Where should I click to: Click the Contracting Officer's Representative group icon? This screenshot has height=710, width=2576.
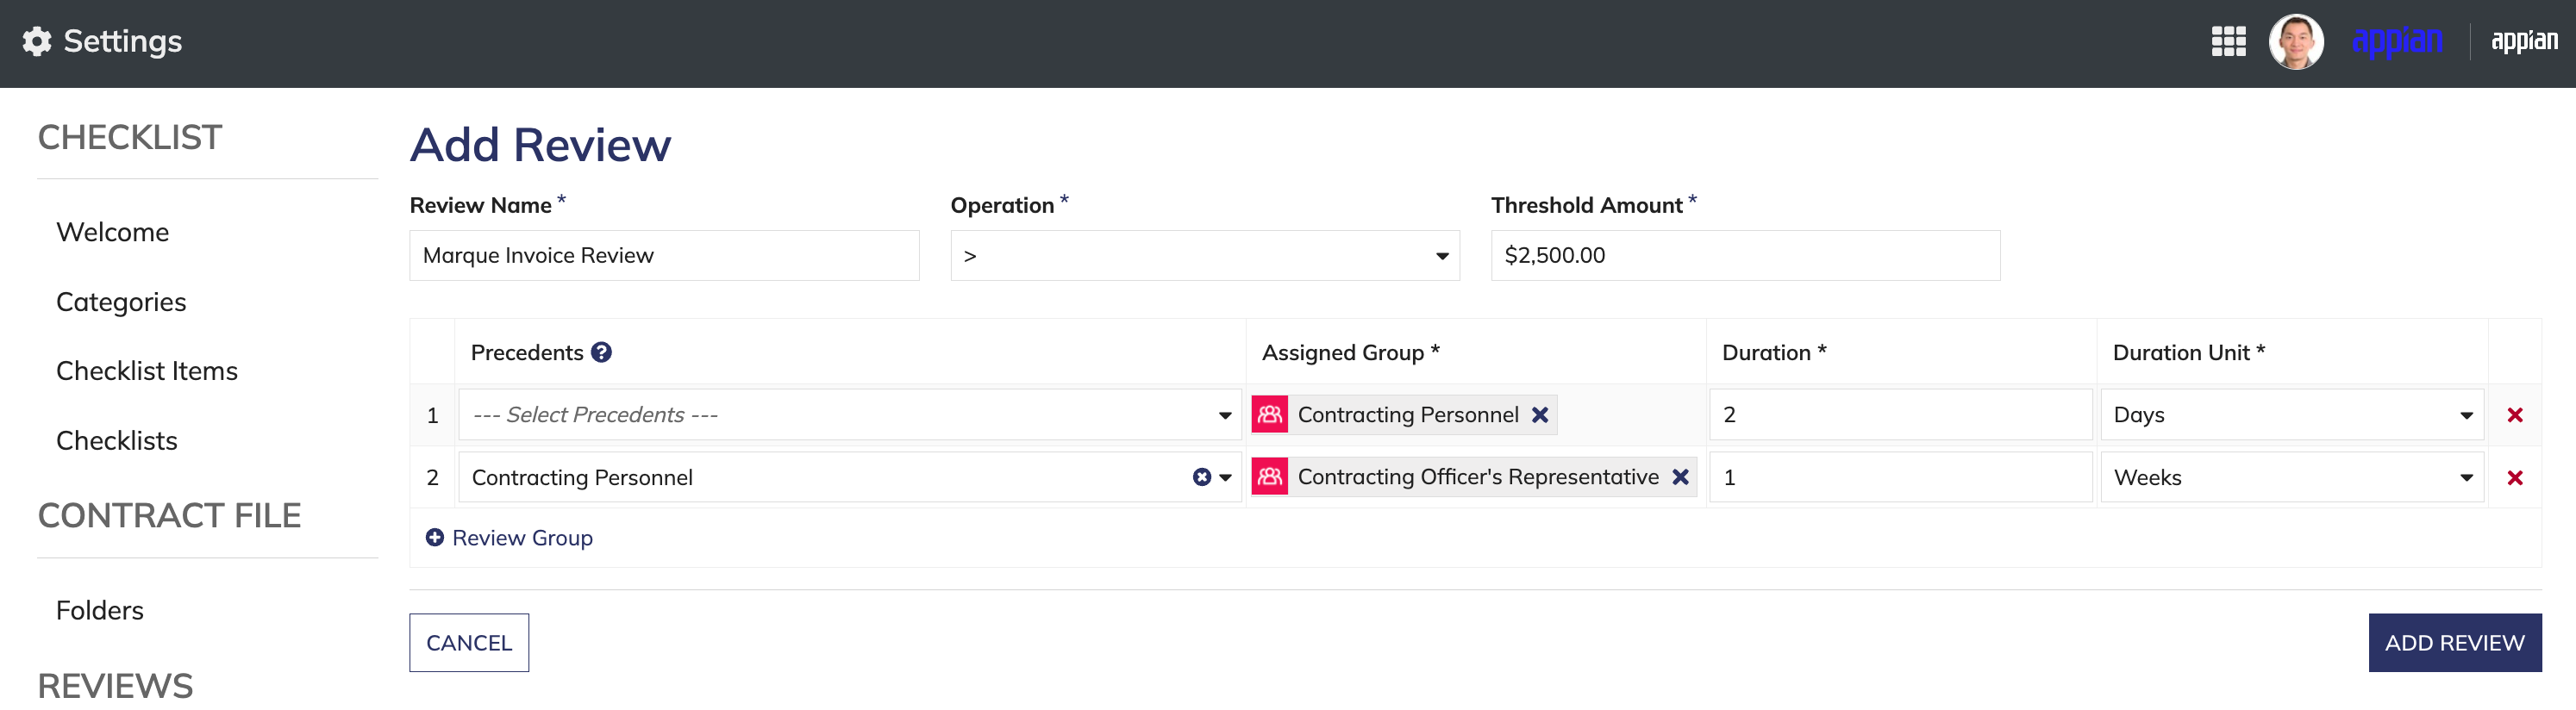(x=1269, y=477)
